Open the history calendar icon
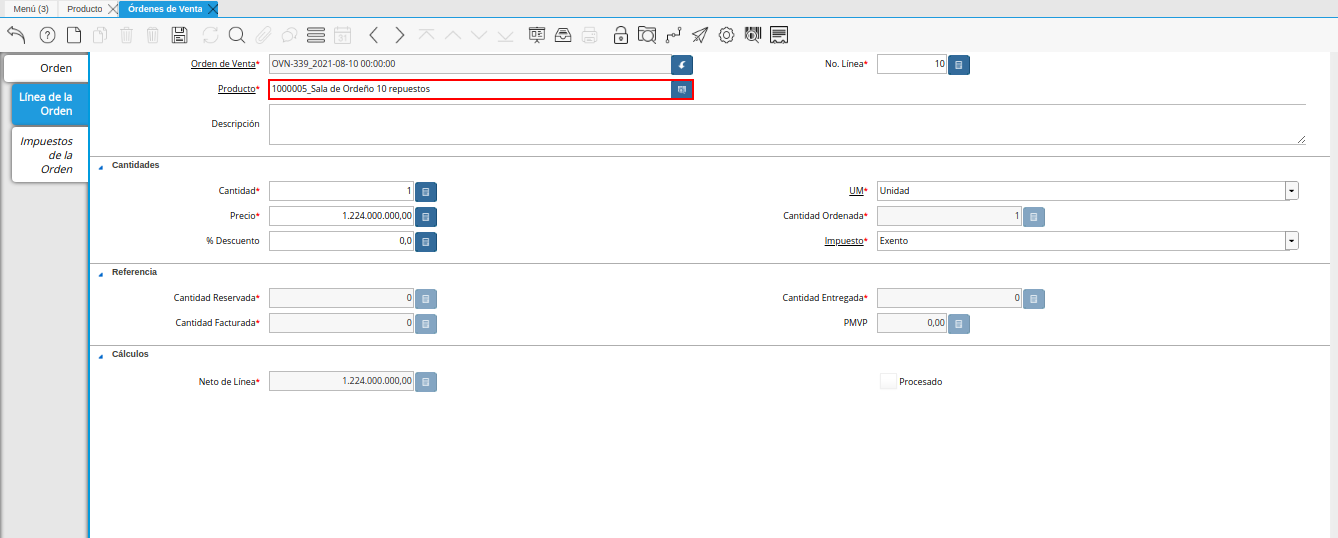Screen dimensions: 1338x538 click(342, 35)
